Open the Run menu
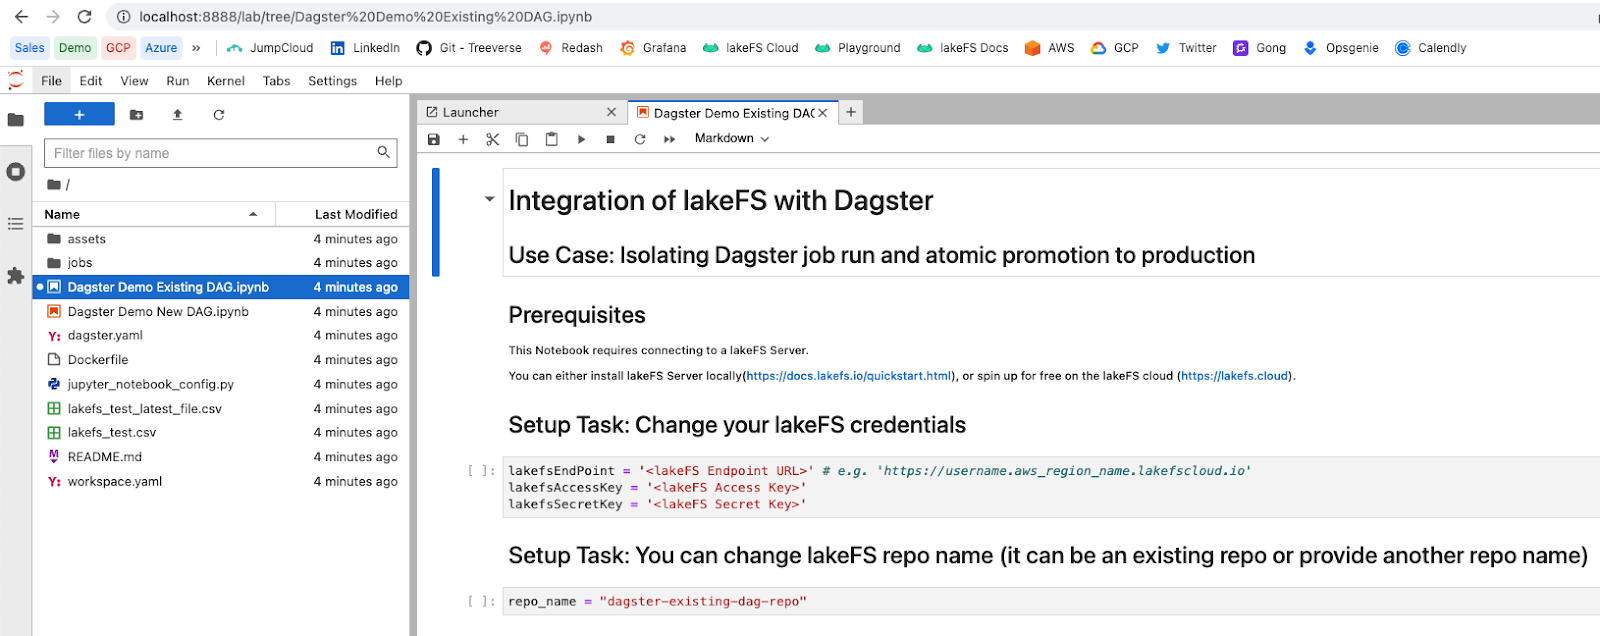Screen dimensions: 1600x636 click(x=178, y=81)
